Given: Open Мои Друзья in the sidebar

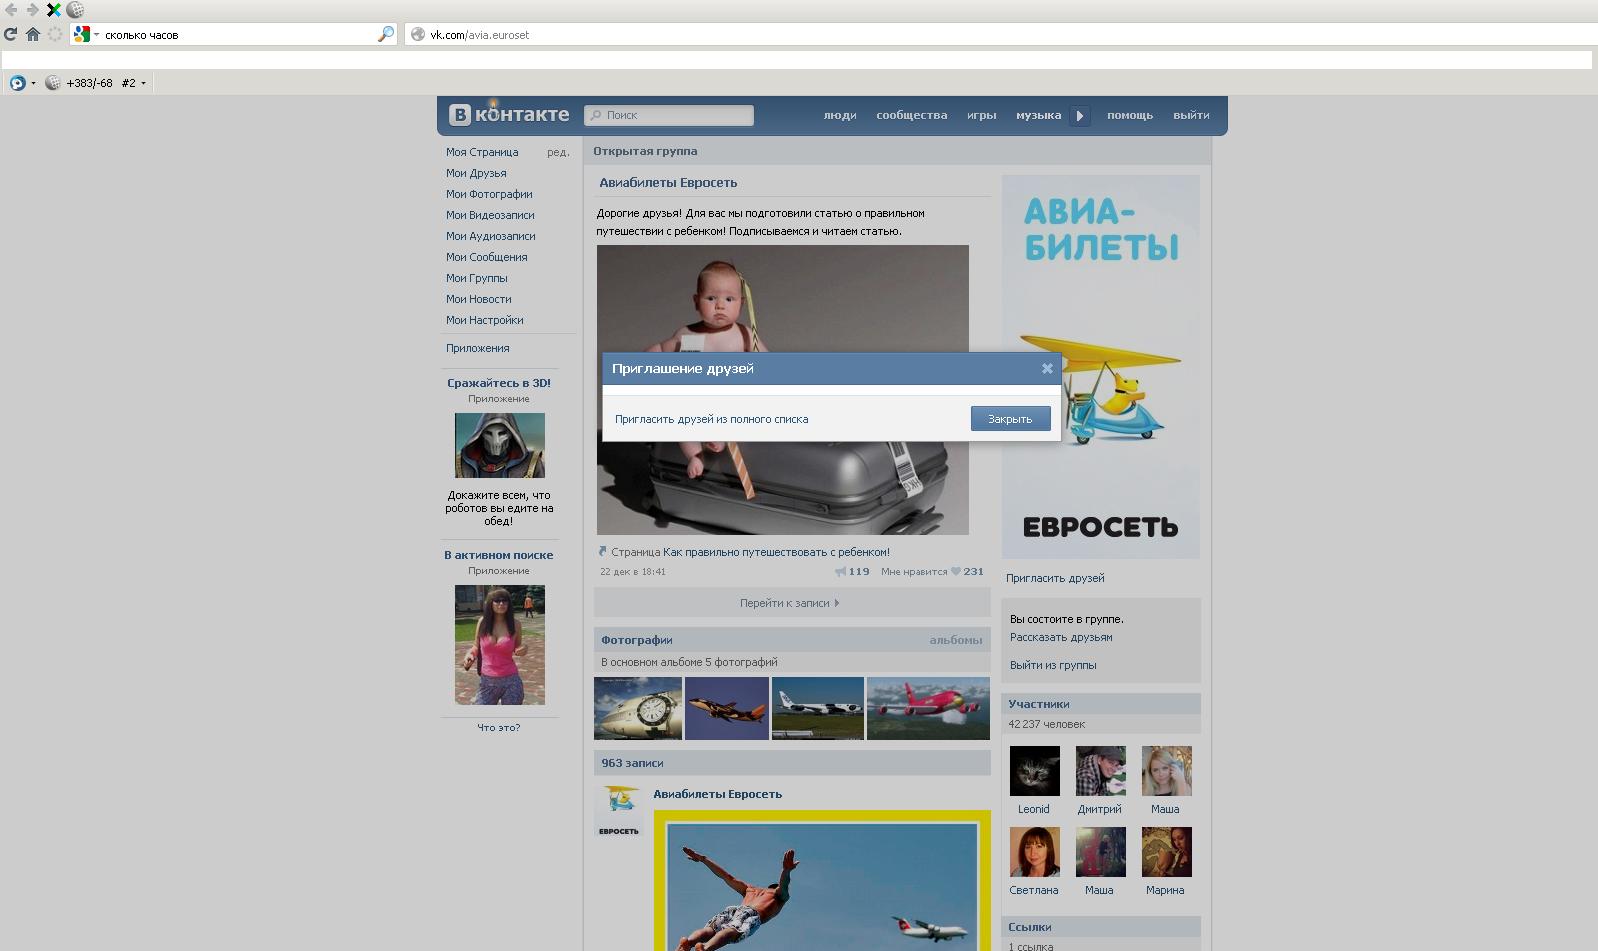Looking at the screenshot, I should [x=476, y=173].
